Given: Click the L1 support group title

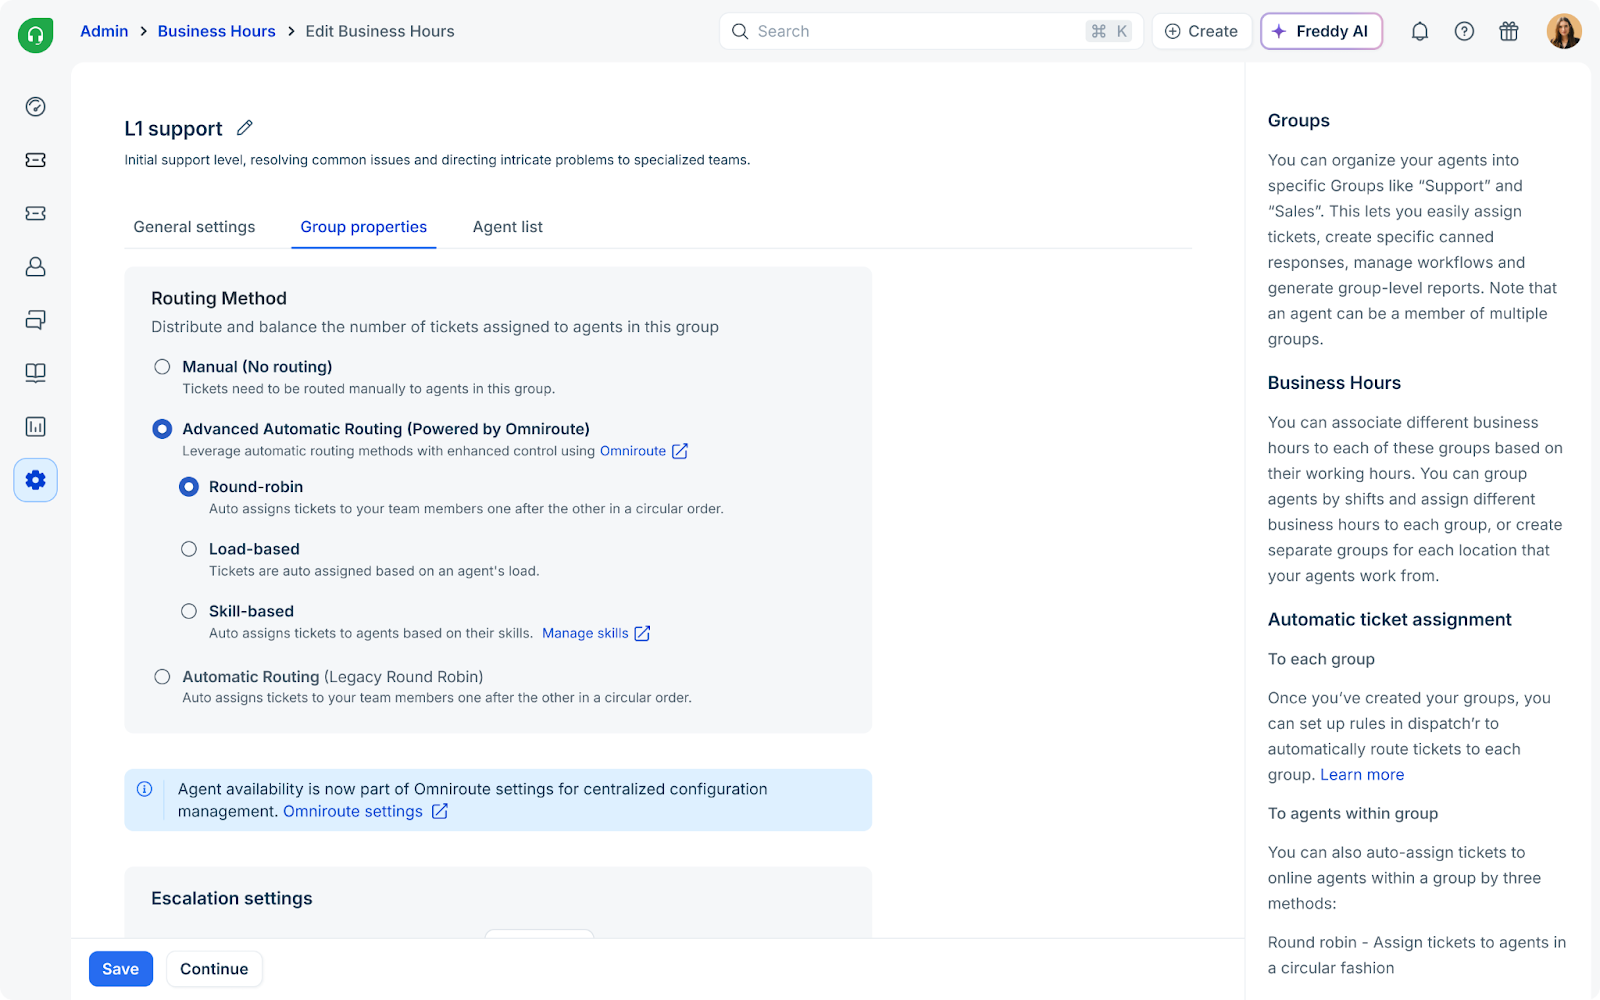Looking at the screenshot, I should click(174, 129).
